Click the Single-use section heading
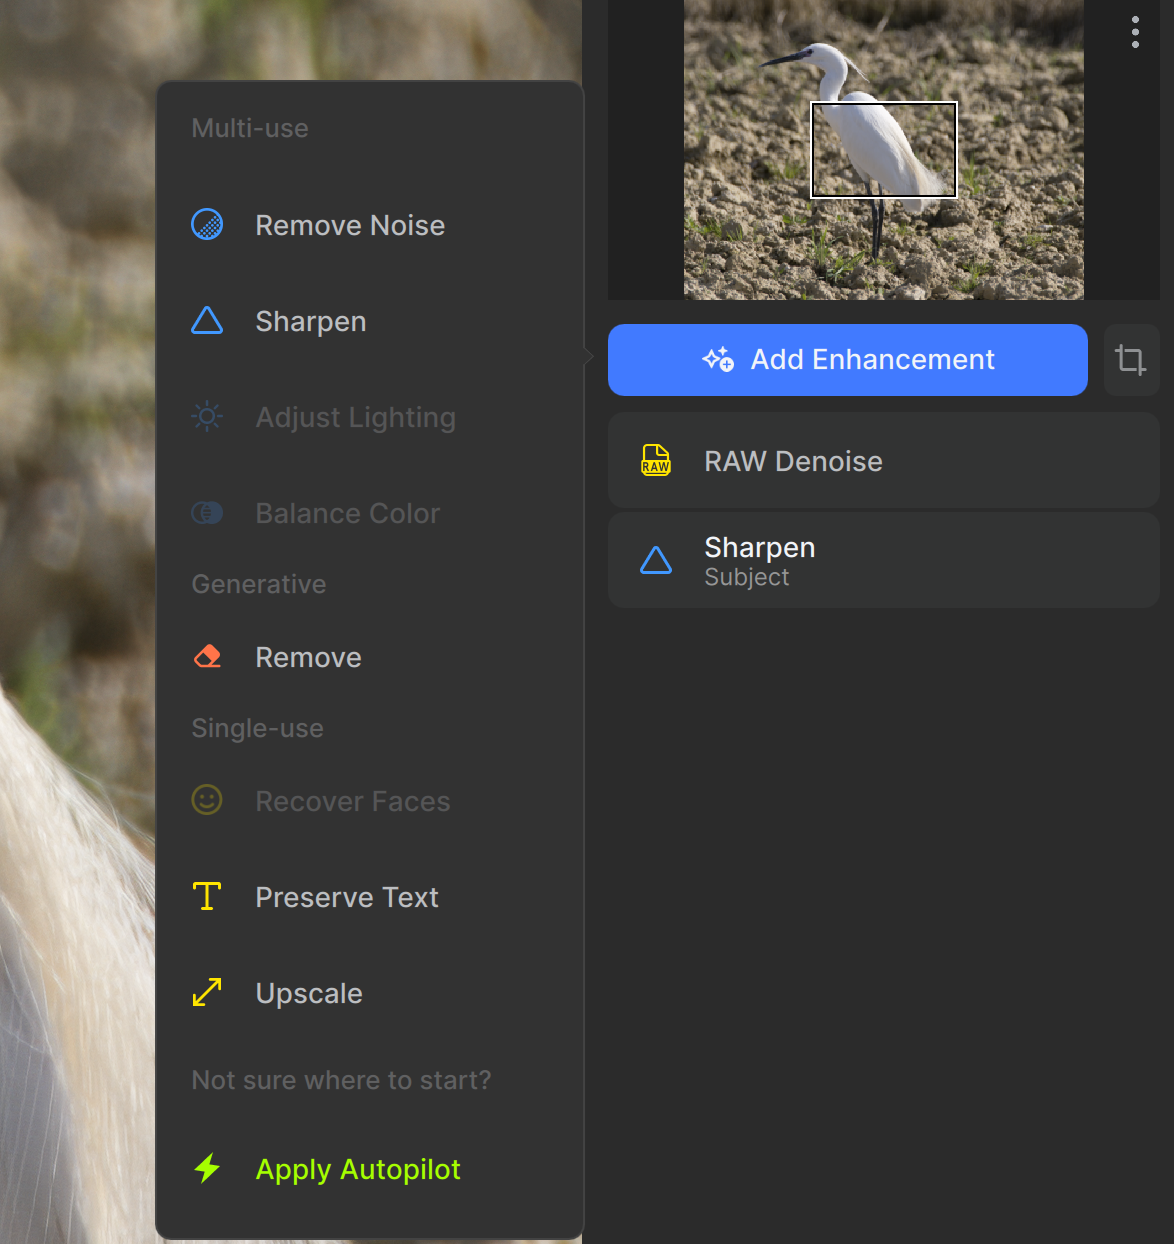The height and width of the screenshot is (1244, 1174). (x=258, y=728)
